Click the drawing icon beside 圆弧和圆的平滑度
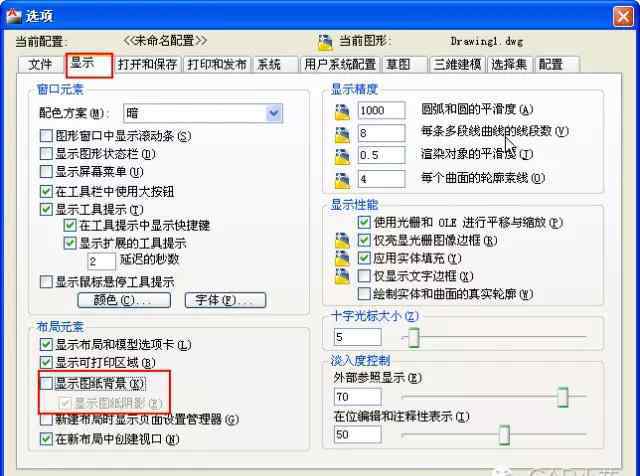This screenshot has height=476, width=640. (x=342, y=111)
